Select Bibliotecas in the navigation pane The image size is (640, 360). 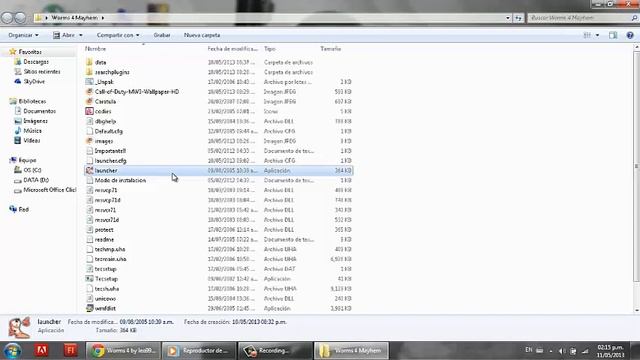point(32,101)
